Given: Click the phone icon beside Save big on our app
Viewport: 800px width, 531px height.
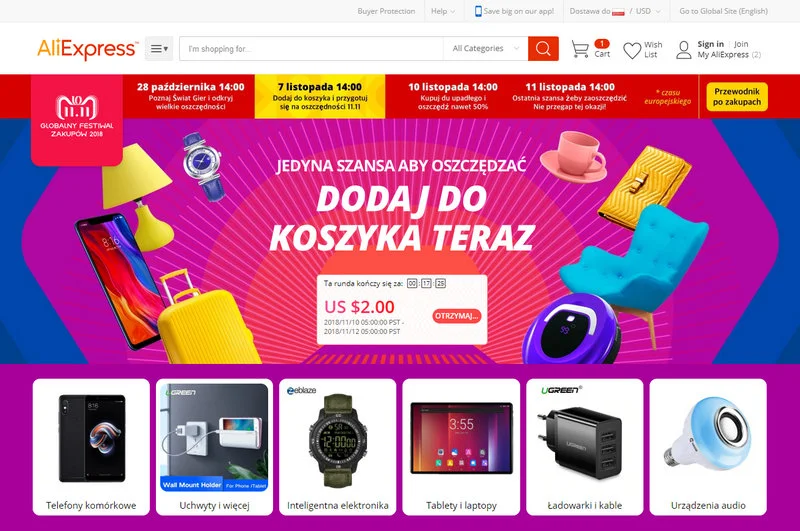Looking at the screenshot, I should [478, 11].
